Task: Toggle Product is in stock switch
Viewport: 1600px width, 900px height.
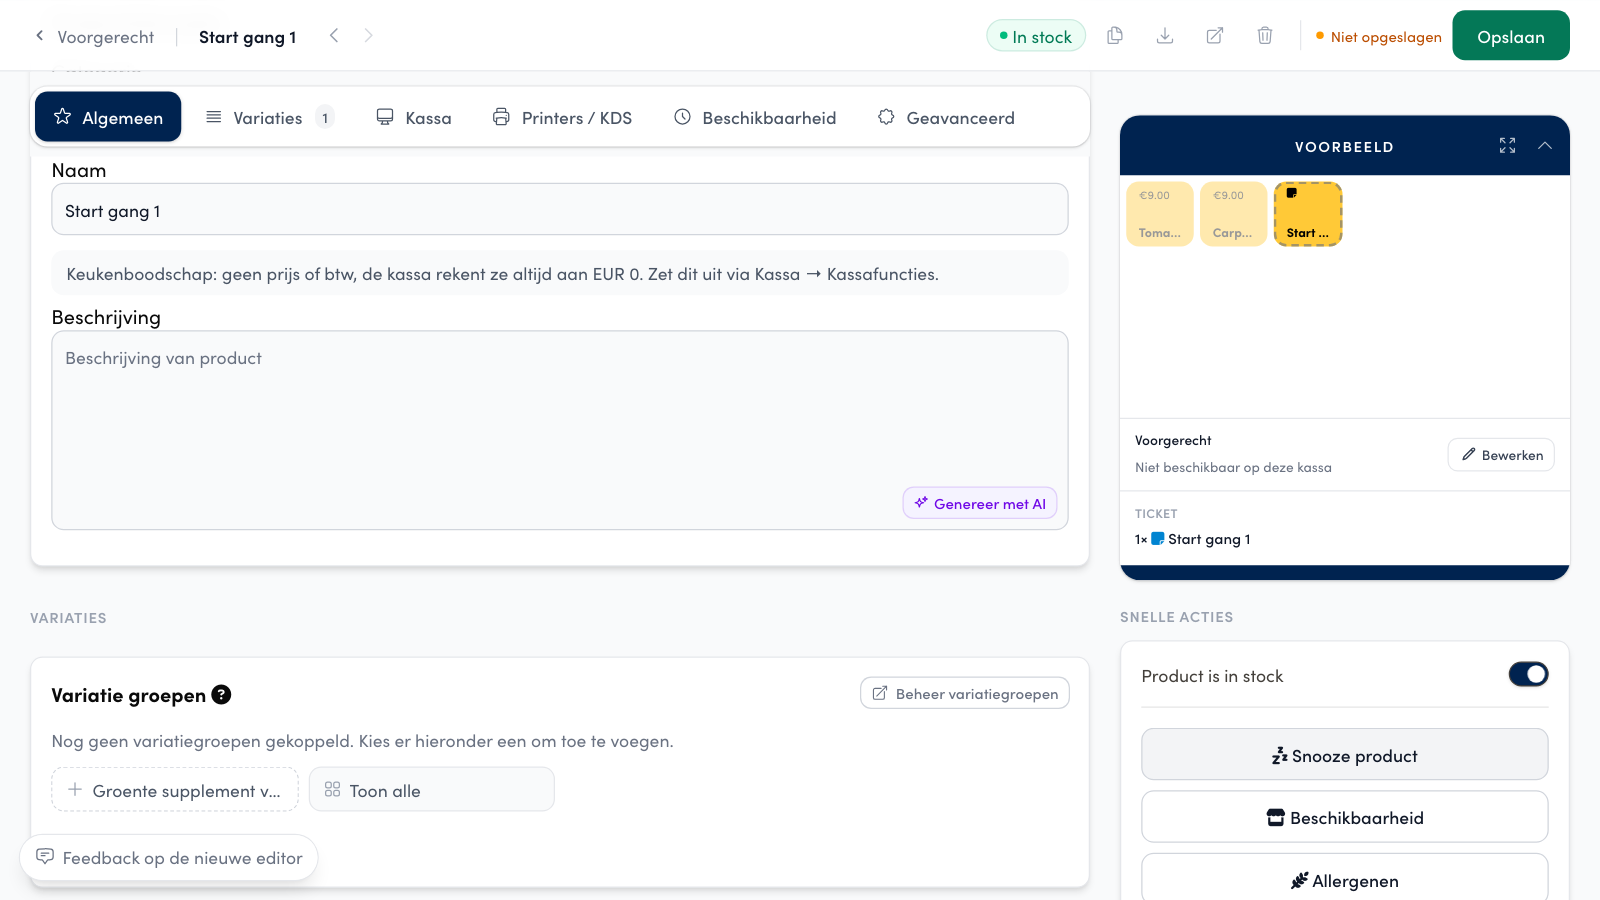Action: (1528, 675)
